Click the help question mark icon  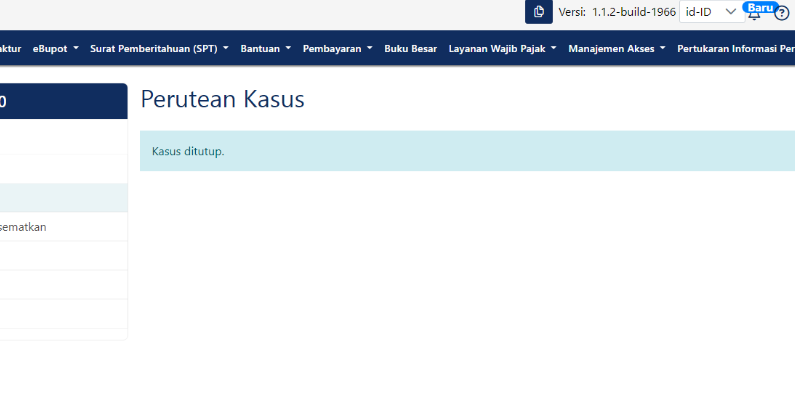(x=782, y=13)
